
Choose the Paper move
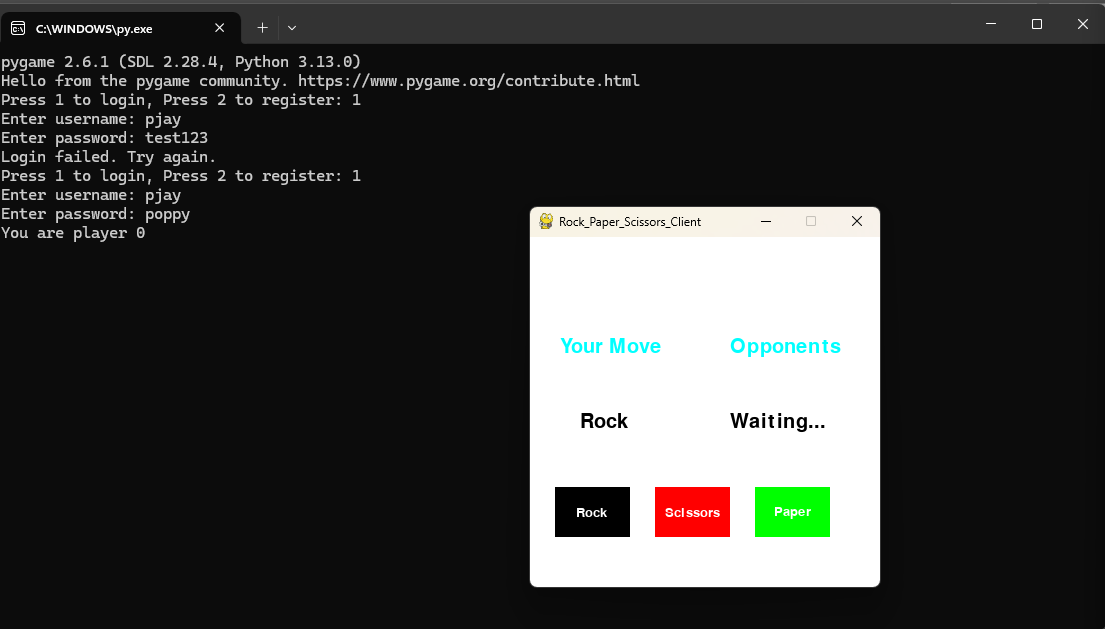[x=792, y=511]
